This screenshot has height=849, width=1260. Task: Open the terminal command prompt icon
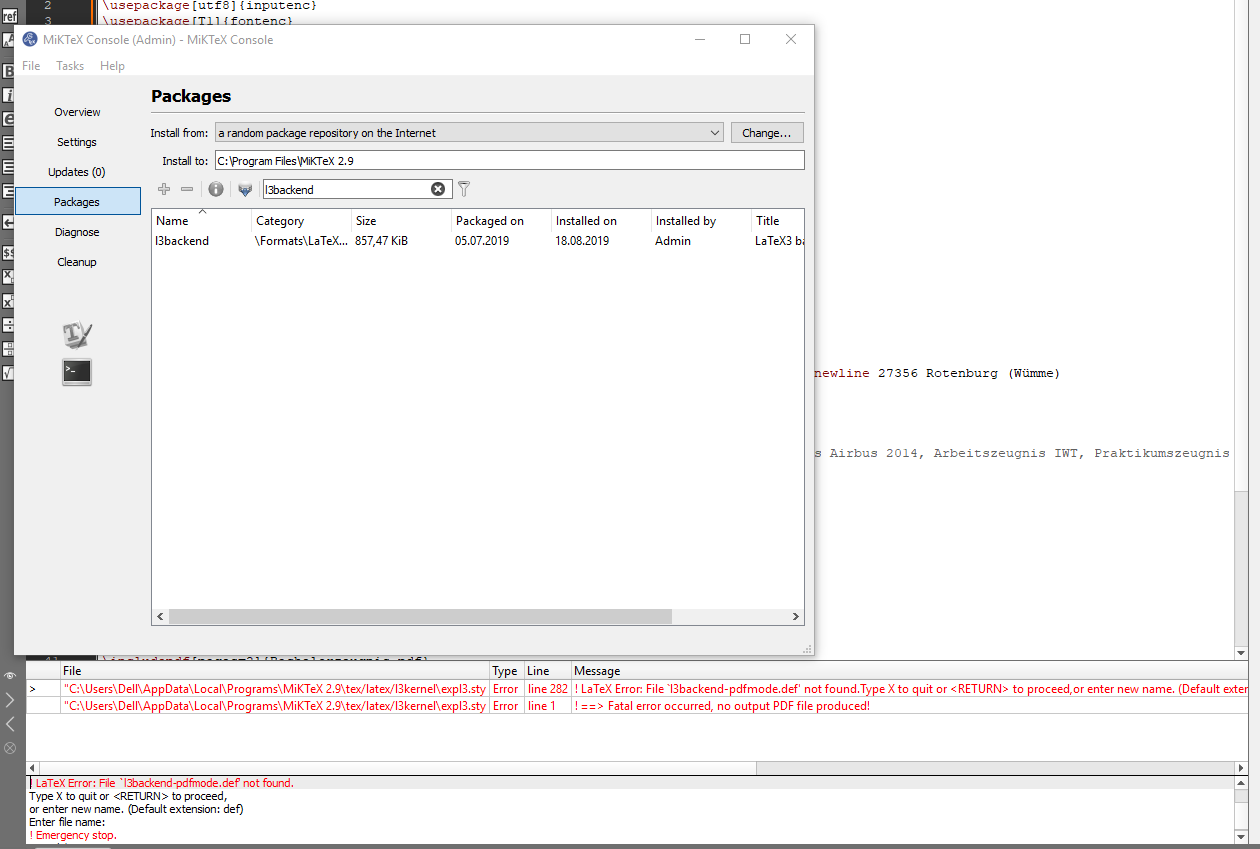point(77,372)
